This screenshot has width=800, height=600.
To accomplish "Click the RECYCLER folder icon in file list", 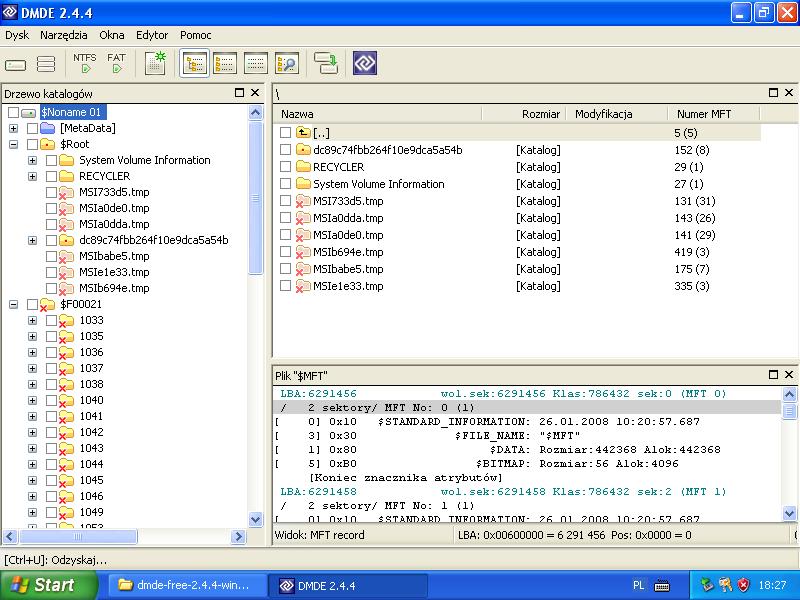I will point(303,167).
